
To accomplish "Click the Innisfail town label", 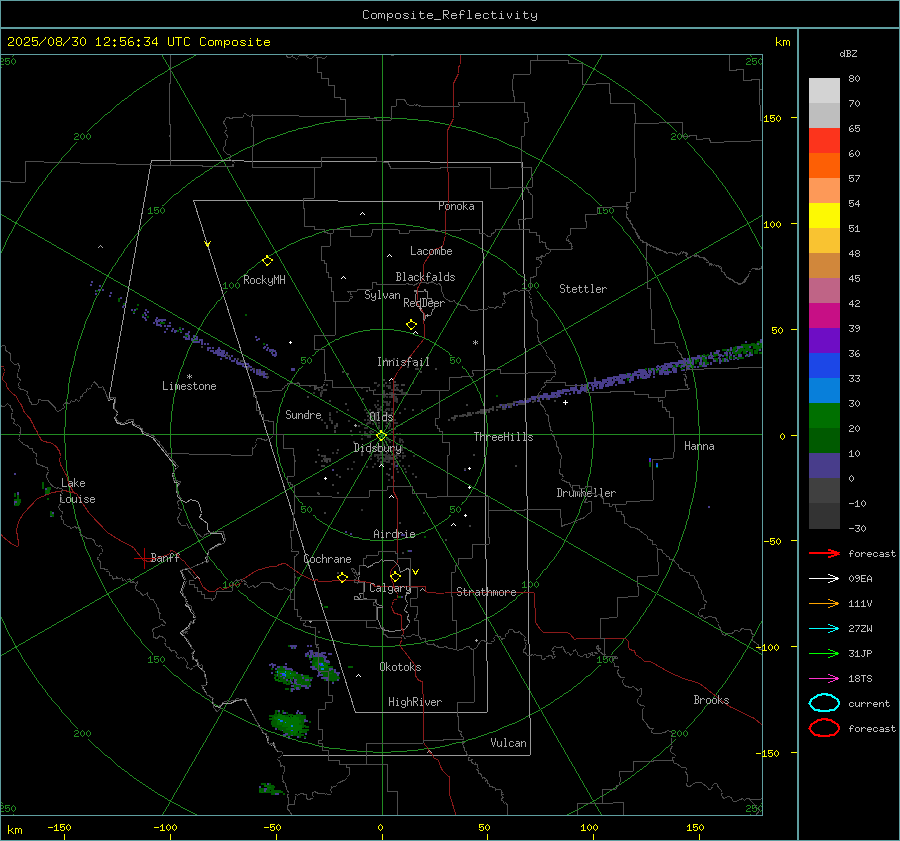I will [x=403, y=362].
